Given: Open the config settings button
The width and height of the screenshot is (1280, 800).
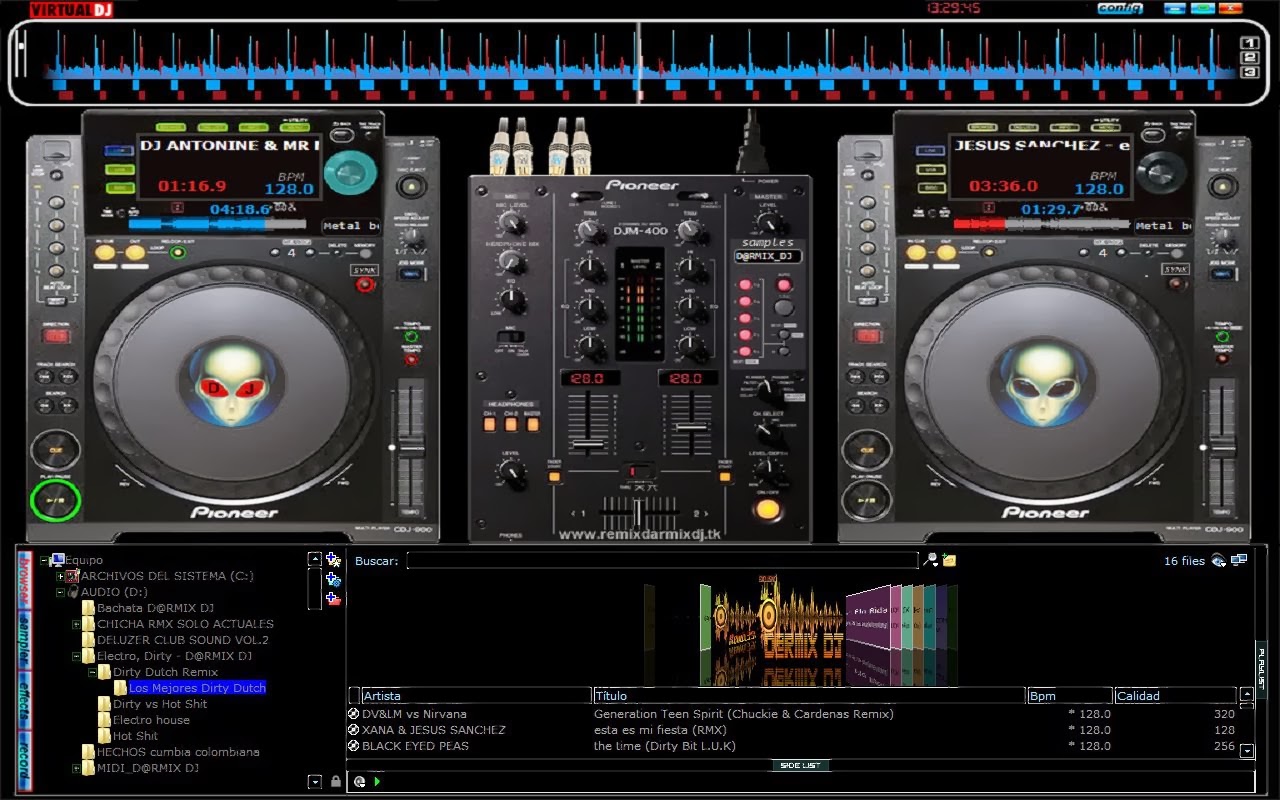Looking at the screenshot, I should tap(1120, 8).
